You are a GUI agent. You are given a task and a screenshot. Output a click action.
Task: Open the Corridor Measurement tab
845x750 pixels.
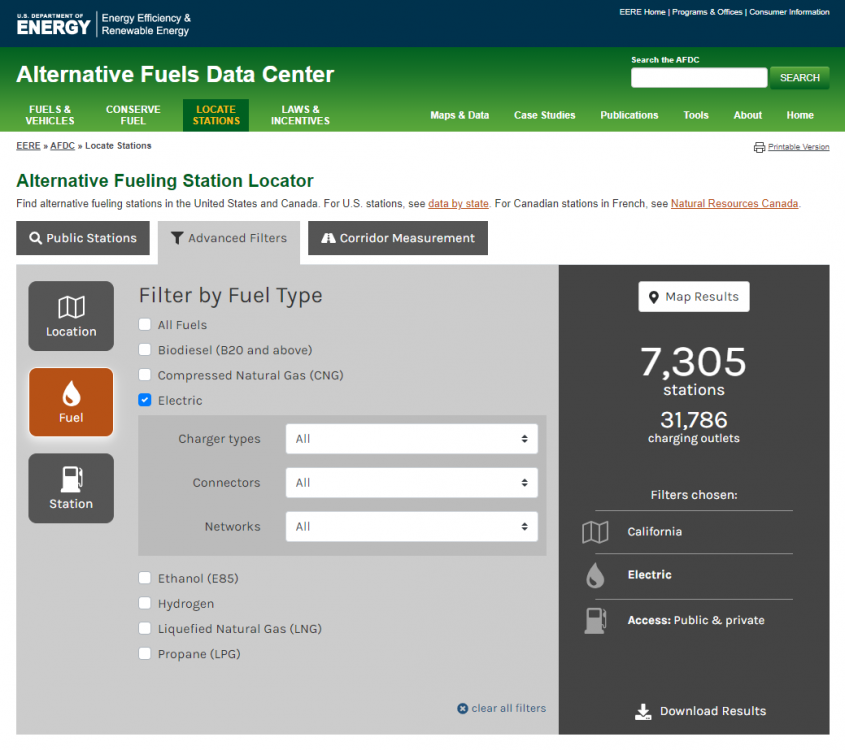[x=397, y=238]
